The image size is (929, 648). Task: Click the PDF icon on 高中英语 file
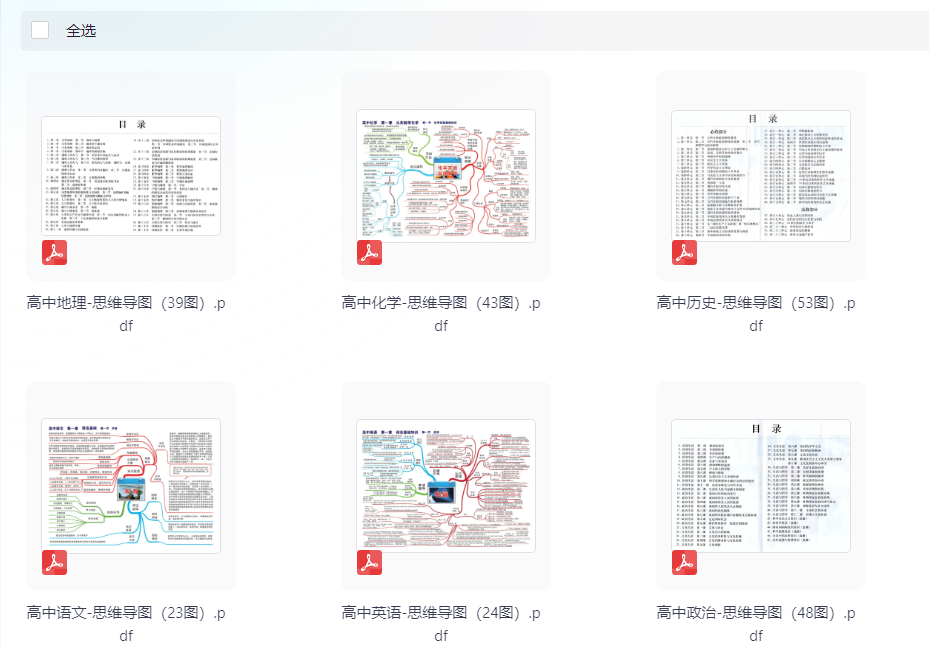point(369,563)
